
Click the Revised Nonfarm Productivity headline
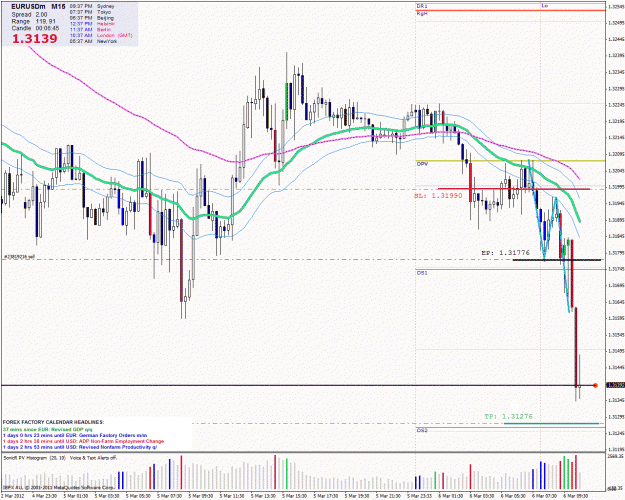coord(80,447)
